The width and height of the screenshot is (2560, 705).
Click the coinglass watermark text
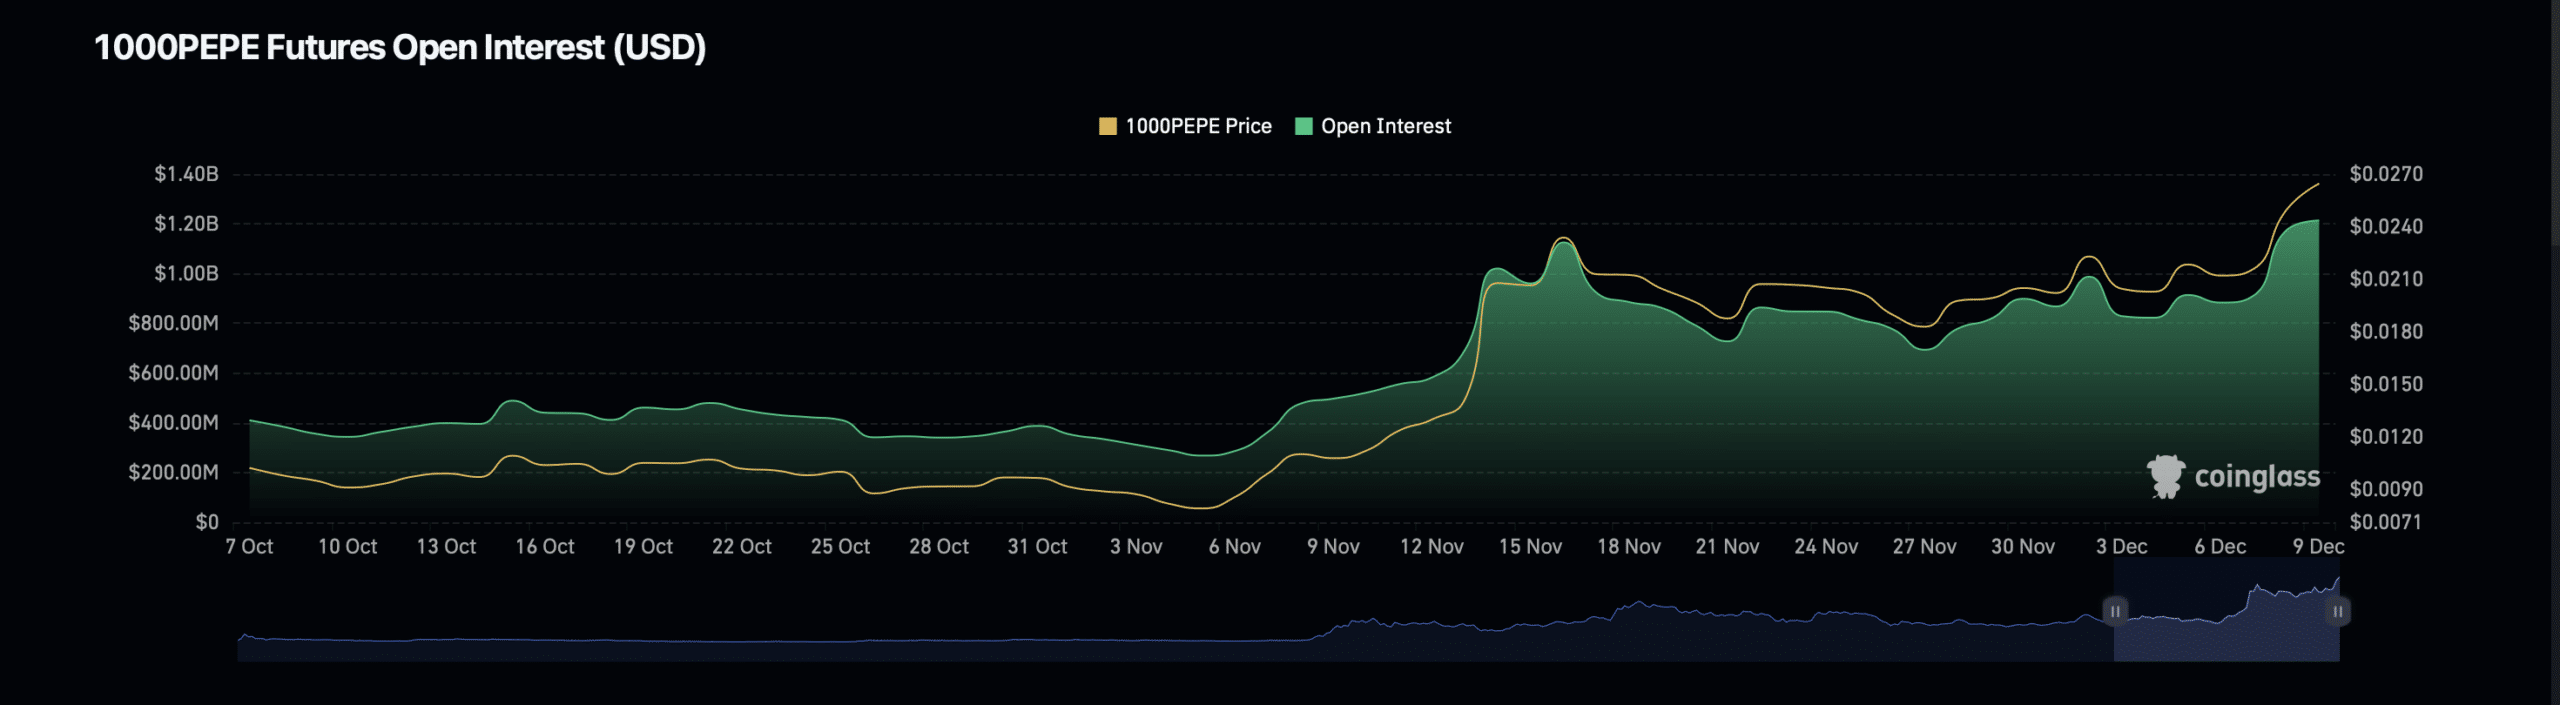(x=2257, y=477)
